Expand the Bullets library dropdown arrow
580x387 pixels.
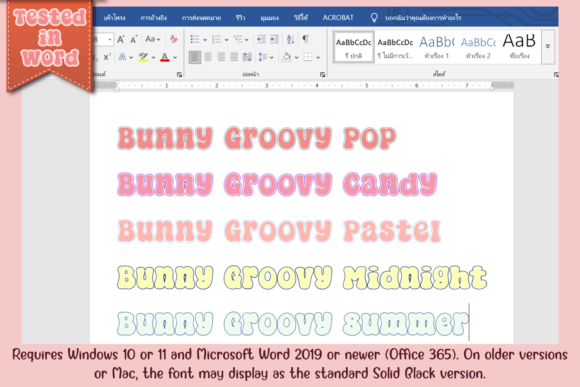(x=205, y=40)
